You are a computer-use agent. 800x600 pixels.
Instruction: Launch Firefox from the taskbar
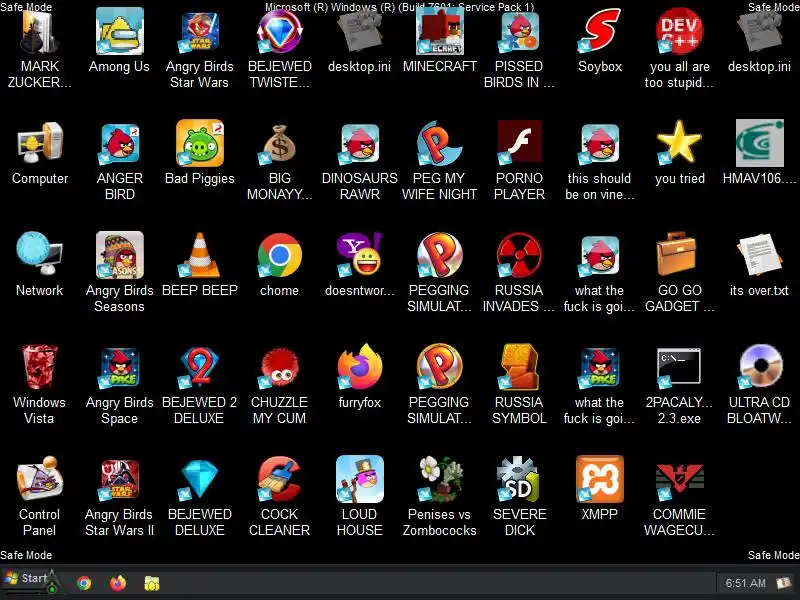(x=118, y=583)
